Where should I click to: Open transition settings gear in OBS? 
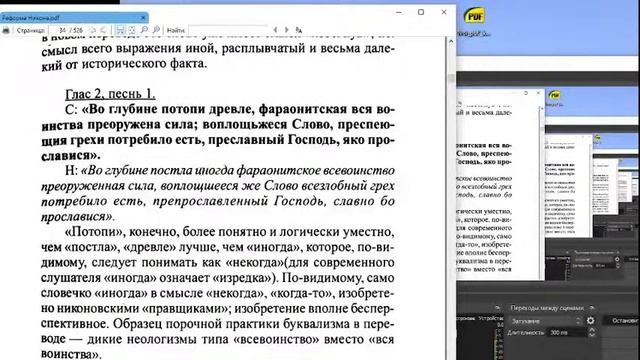(x=591, y=321)
